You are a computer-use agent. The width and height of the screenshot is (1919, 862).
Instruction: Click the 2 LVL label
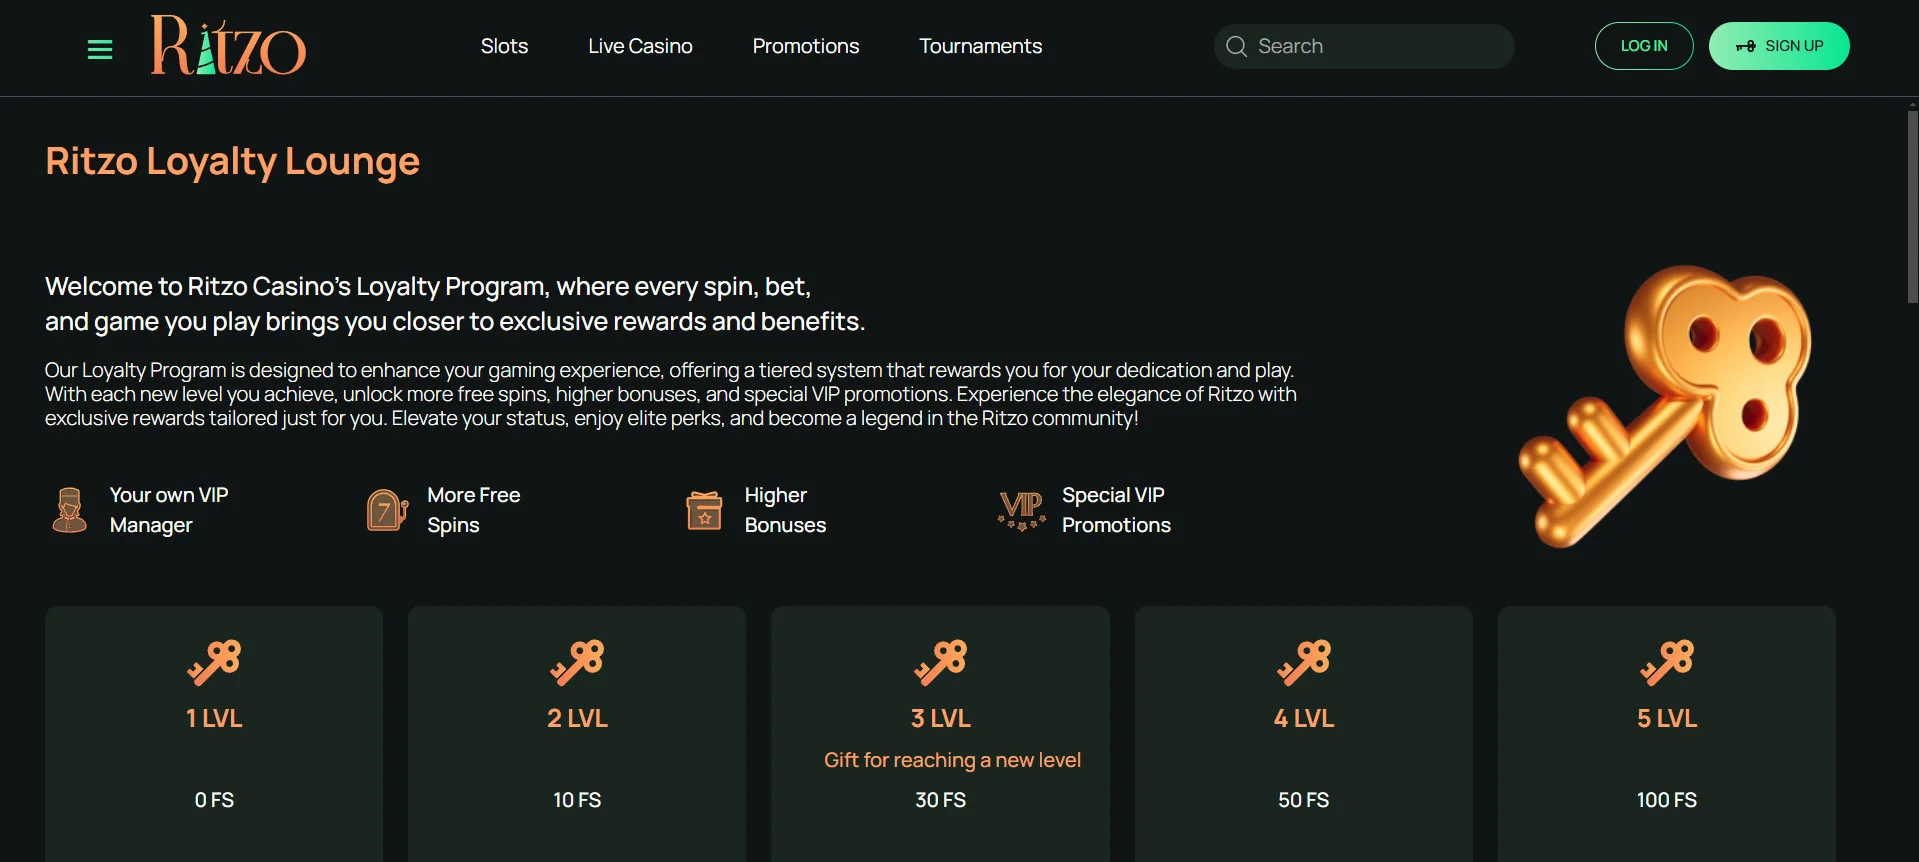[577, 718]
